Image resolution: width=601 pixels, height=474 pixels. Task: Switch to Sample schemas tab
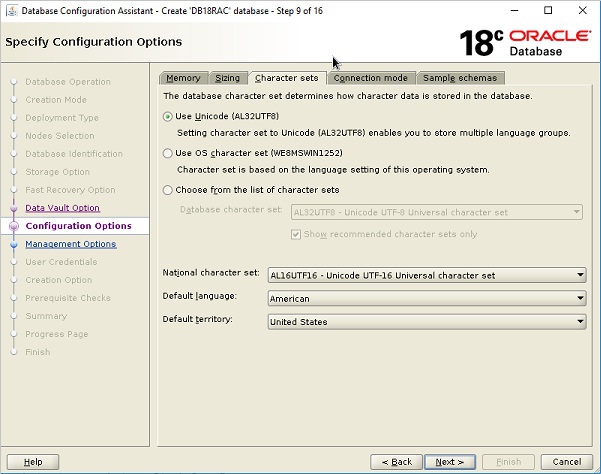[x=460, y=78]
